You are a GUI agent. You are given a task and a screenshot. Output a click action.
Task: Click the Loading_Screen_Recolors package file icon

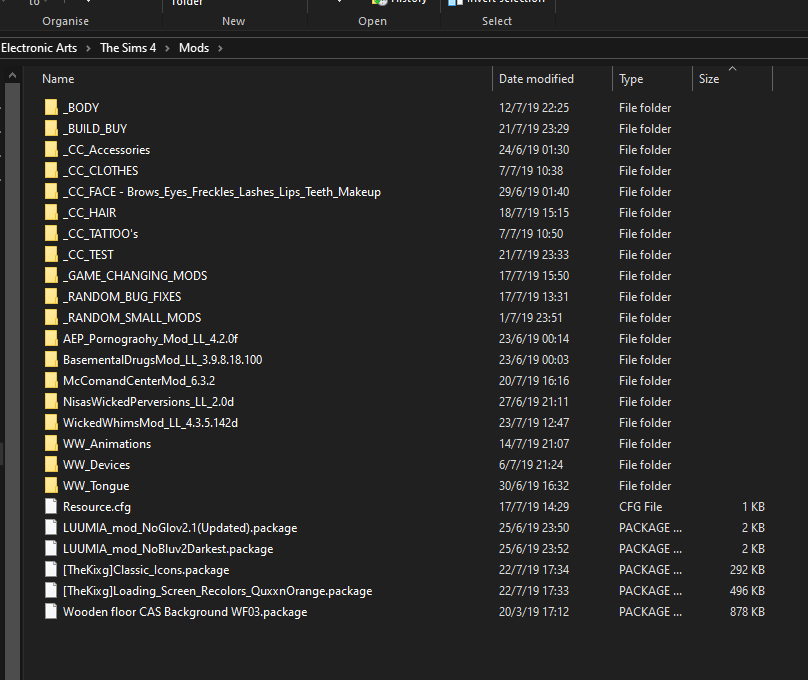coord(51,591)
